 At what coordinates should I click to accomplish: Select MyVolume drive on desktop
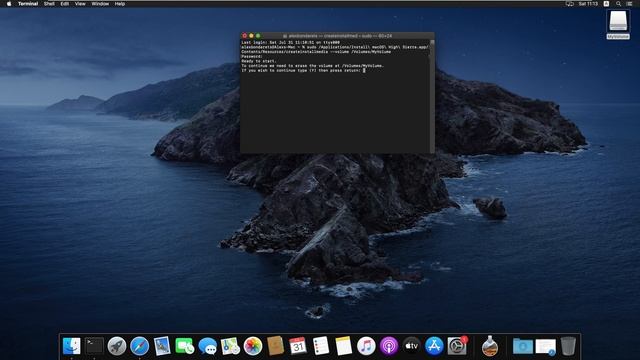pyautogui.click(x=618, y=24)
